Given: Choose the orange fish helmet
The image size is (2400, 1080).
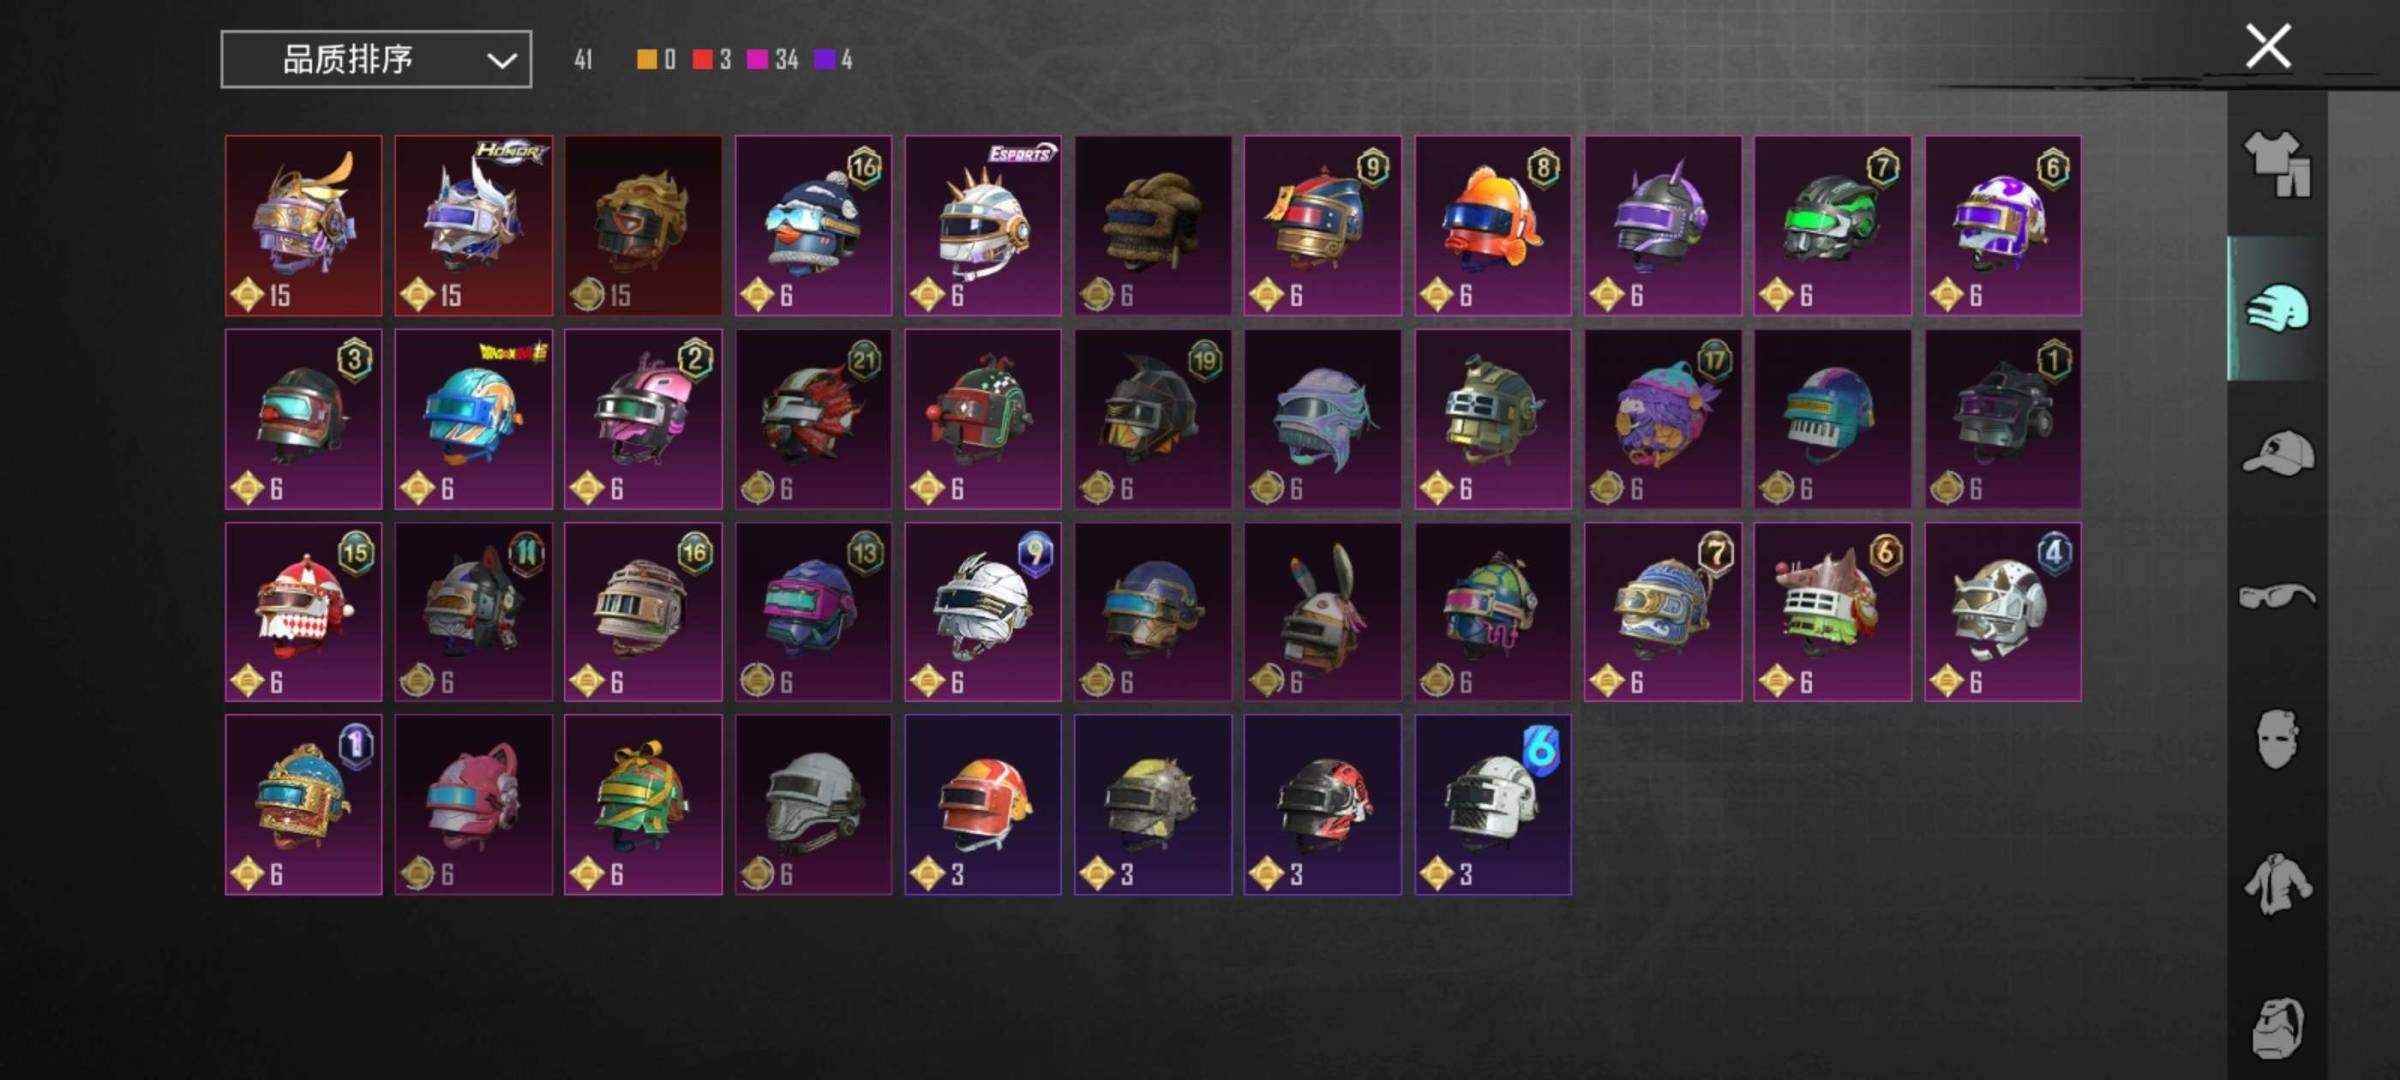Looking at the screenshot, I should [x=1493, y=226].
